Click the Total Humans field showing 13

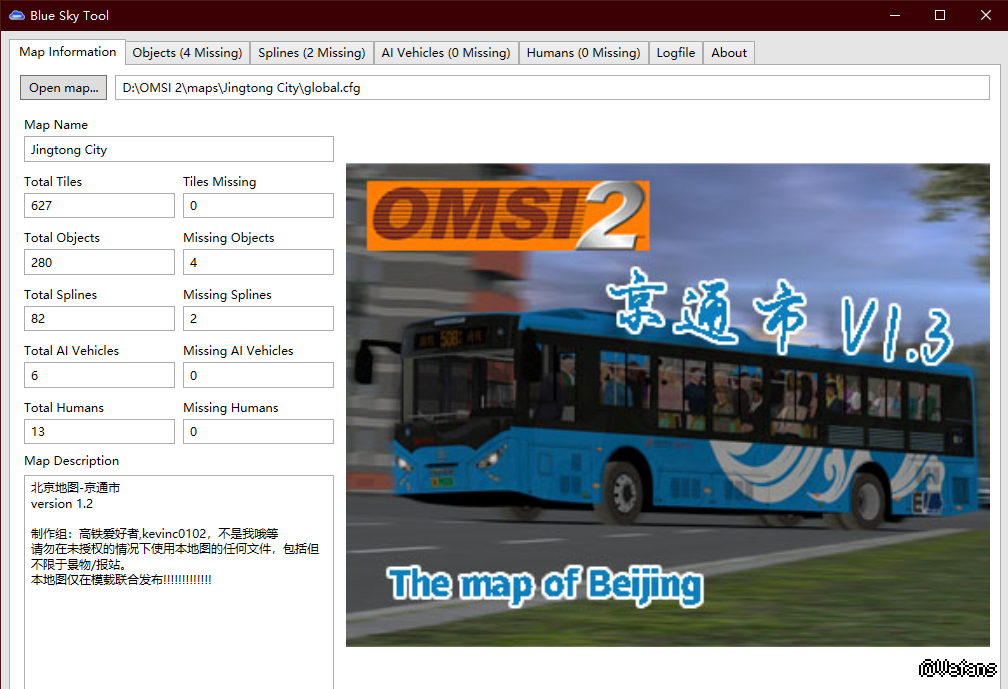(x=99, y=431)
